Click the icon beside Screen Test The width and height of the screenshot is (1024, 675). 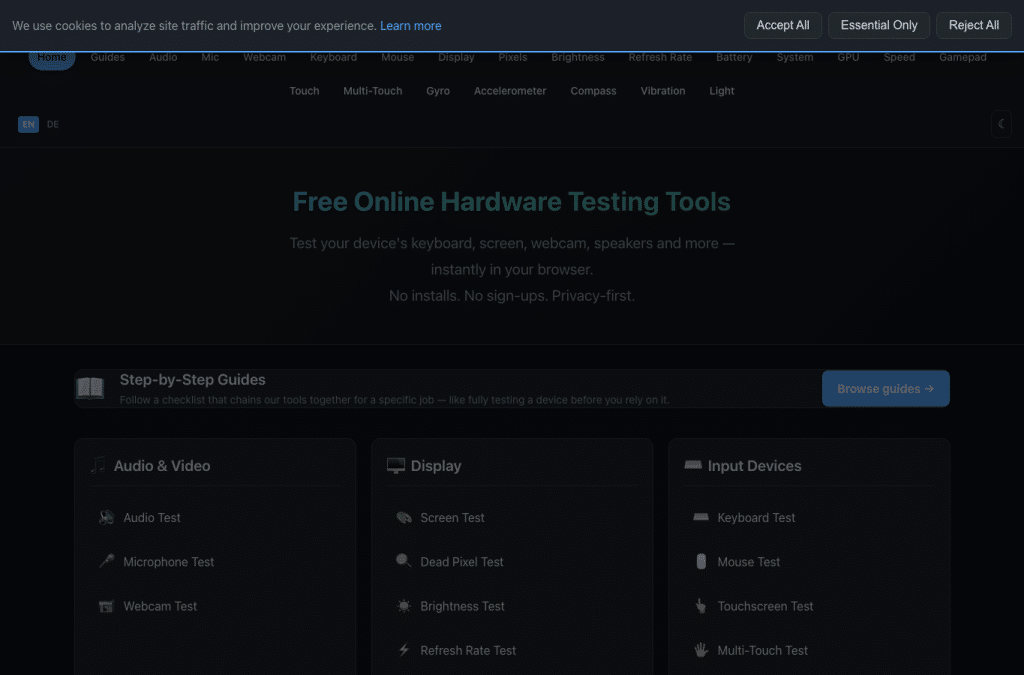(x=404, y=518)
